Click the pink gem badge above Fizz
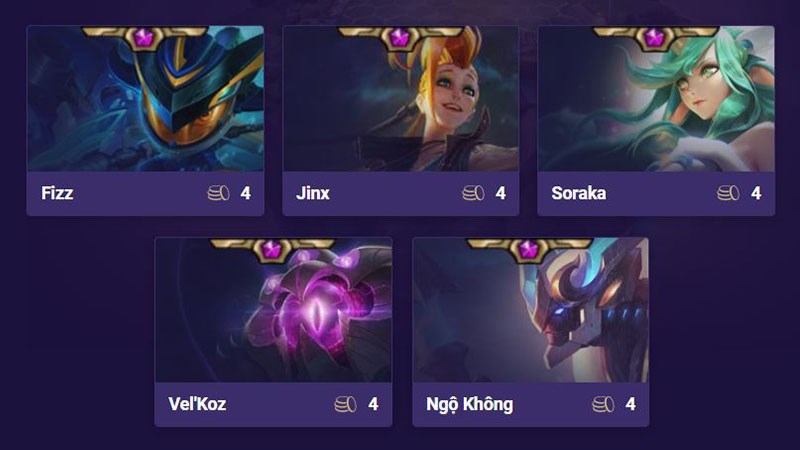The image size is (800, 450). (x=143, y=37)
